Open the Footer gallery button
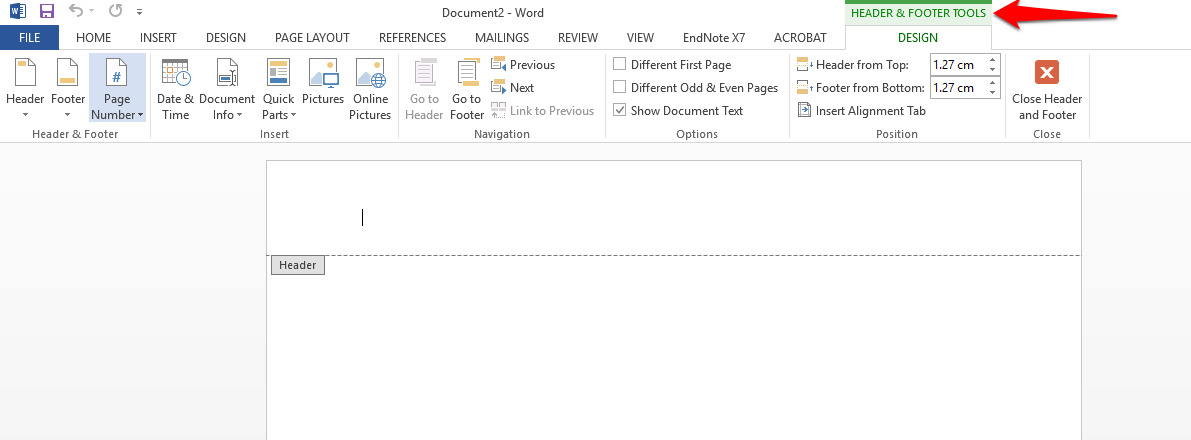The height and width of the screenshot is (440, 1191). 68,88
